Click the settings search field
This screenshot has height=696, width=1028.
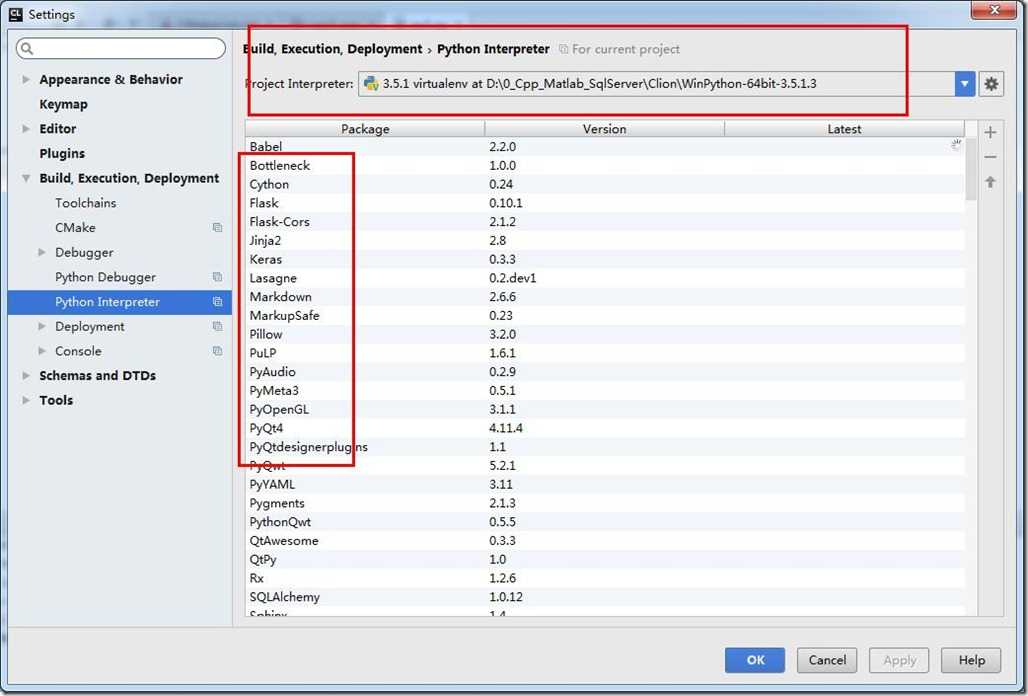(121, 48)
